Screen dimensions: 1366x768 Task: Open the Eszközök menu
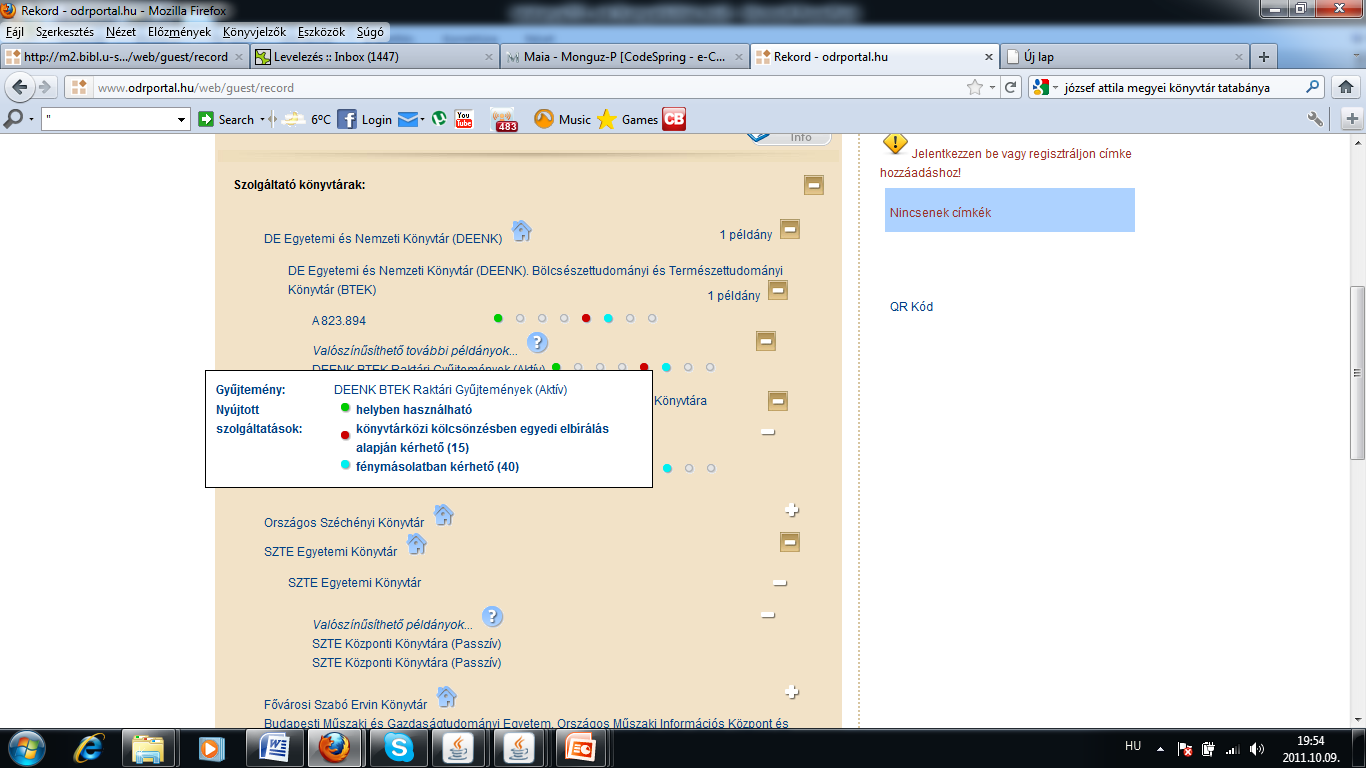(x=321, y=32)
